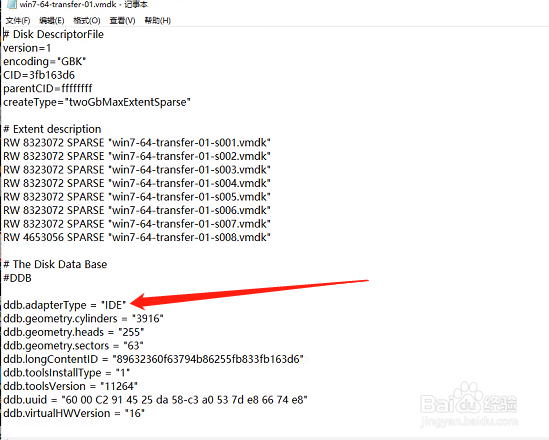Open the 查看(V) menu
549x440 pixels.
click(122, 20)
